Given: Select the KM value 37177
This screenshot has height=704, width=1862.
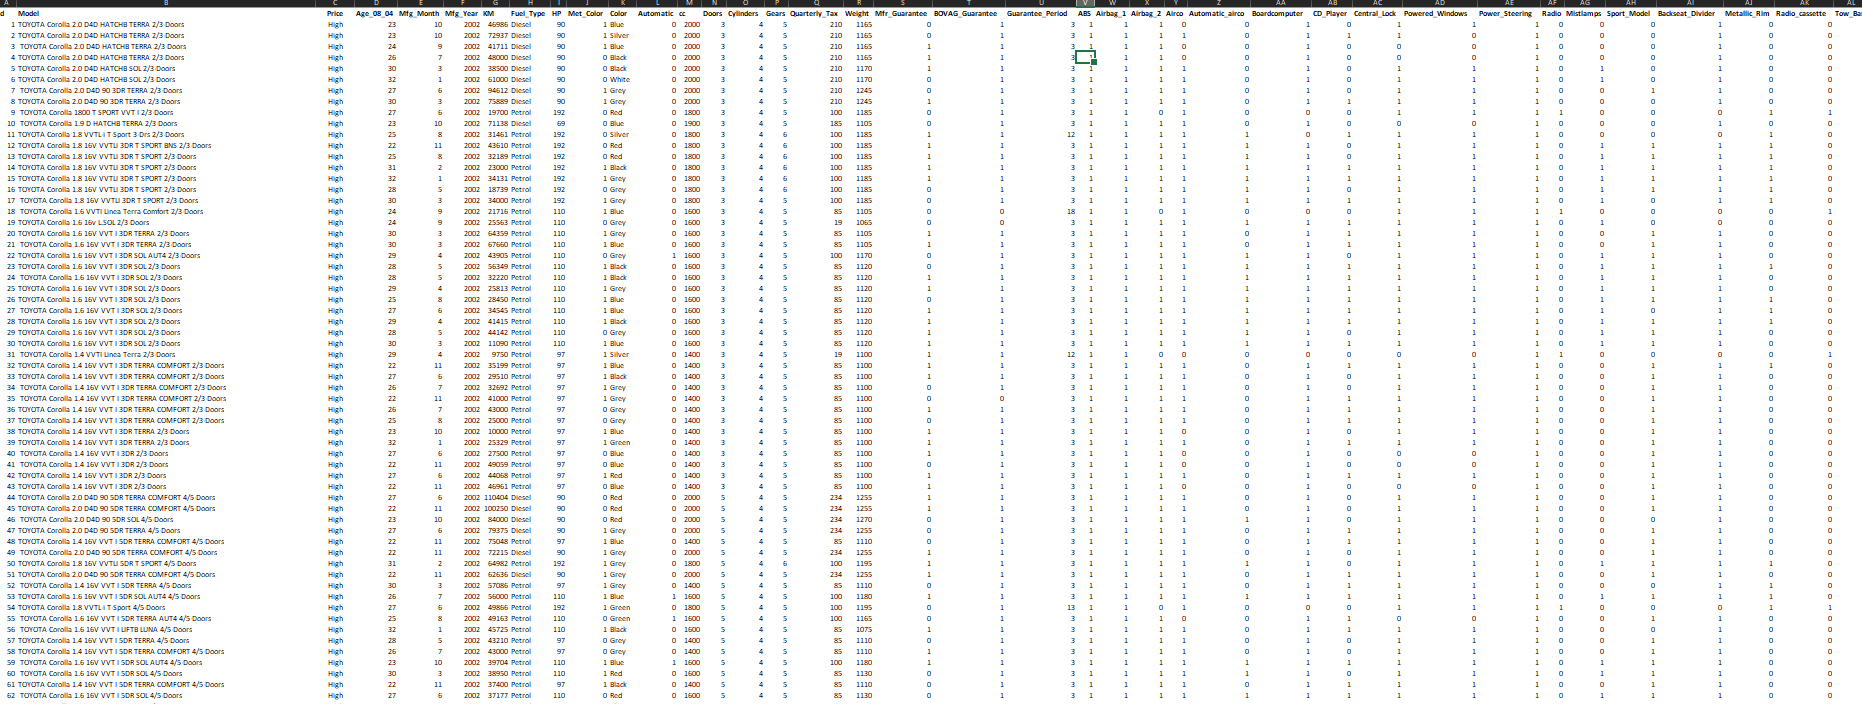Looking at the screenshot, I should tap(497, 696).
